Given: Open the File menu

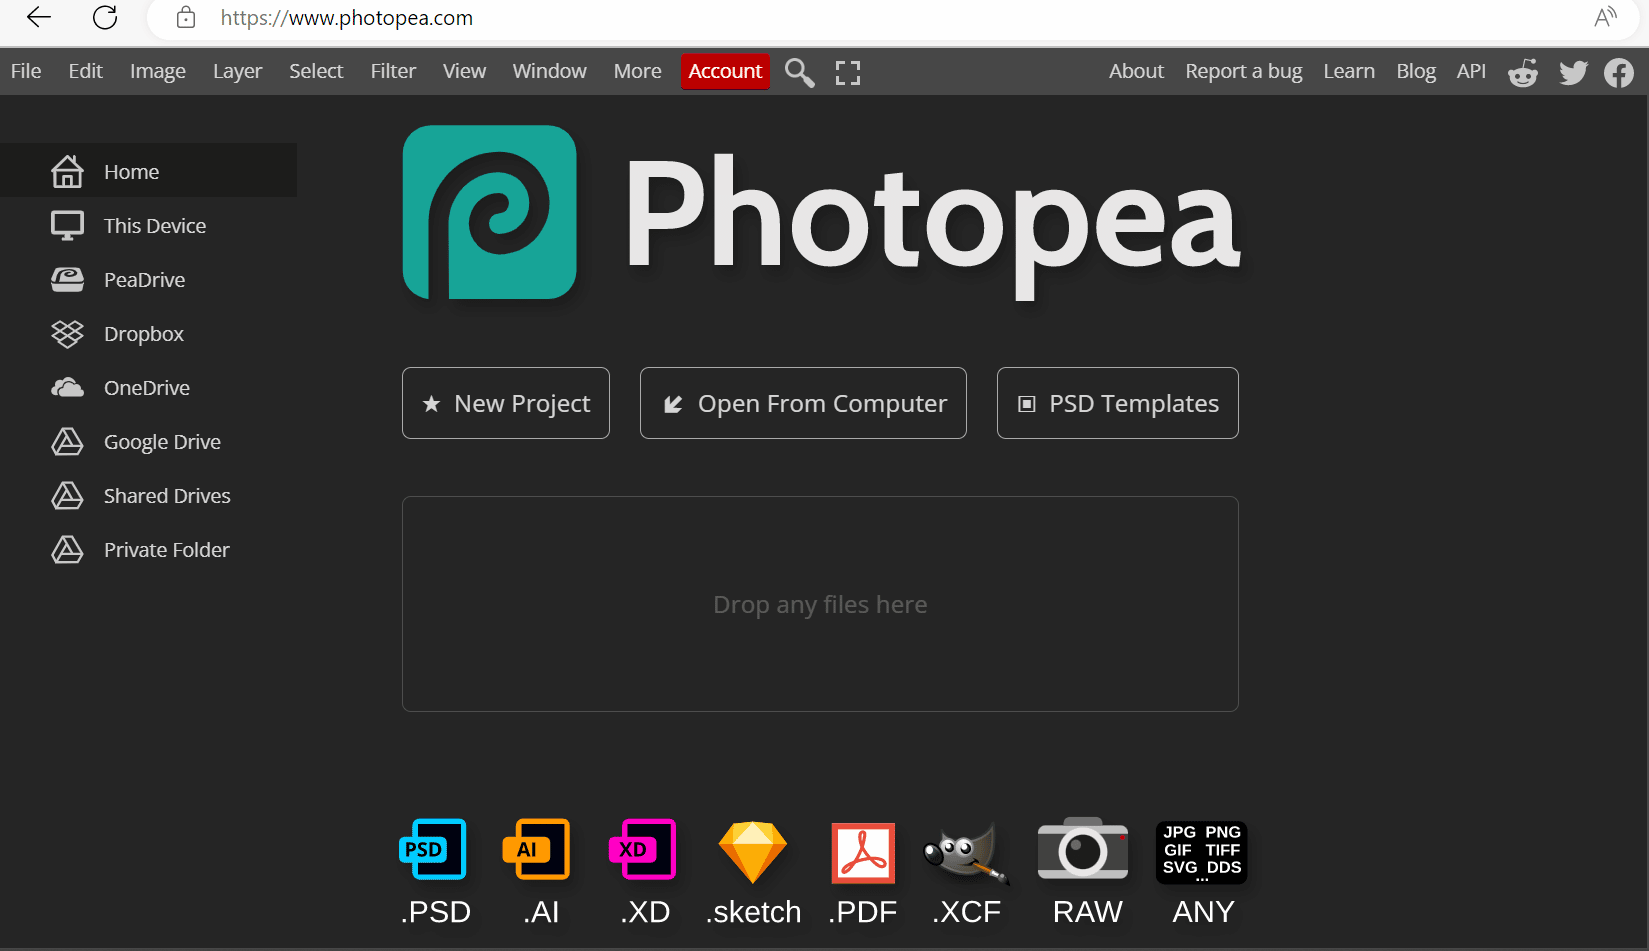Looking at the screenshot, I should point(26,71).
